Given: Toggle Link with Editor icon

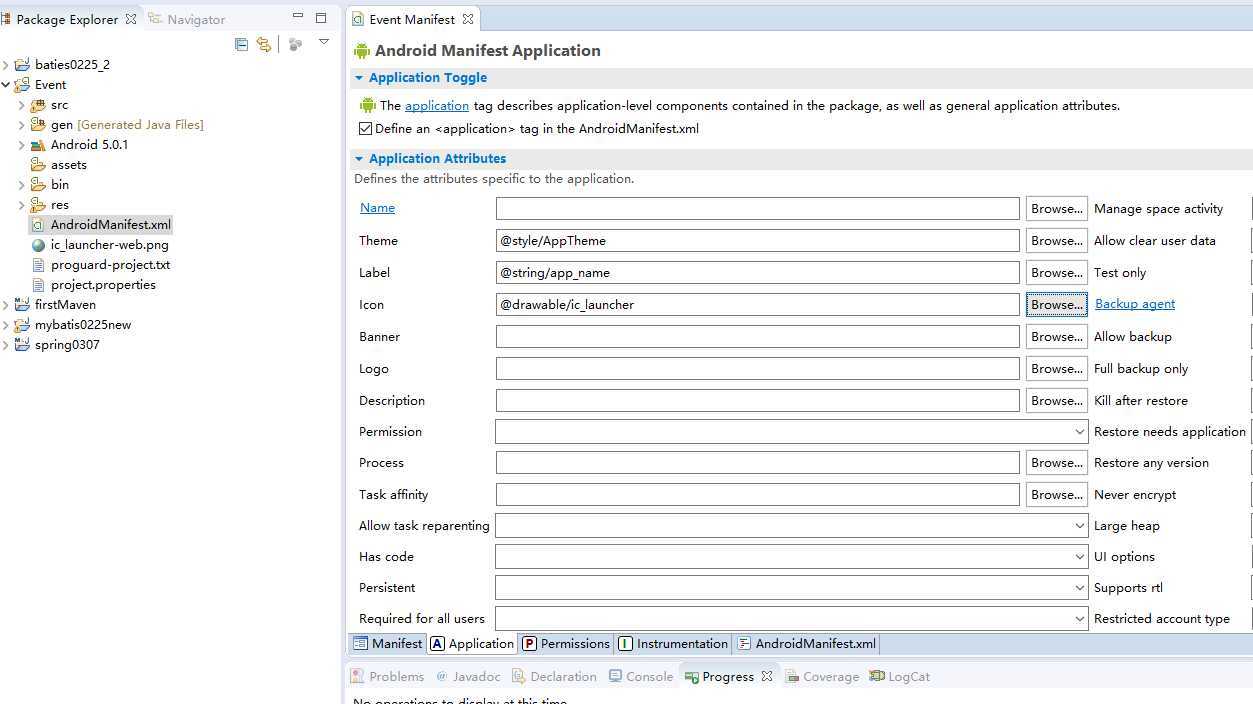Looking at the screenshot, I should [x=264, y=44].
